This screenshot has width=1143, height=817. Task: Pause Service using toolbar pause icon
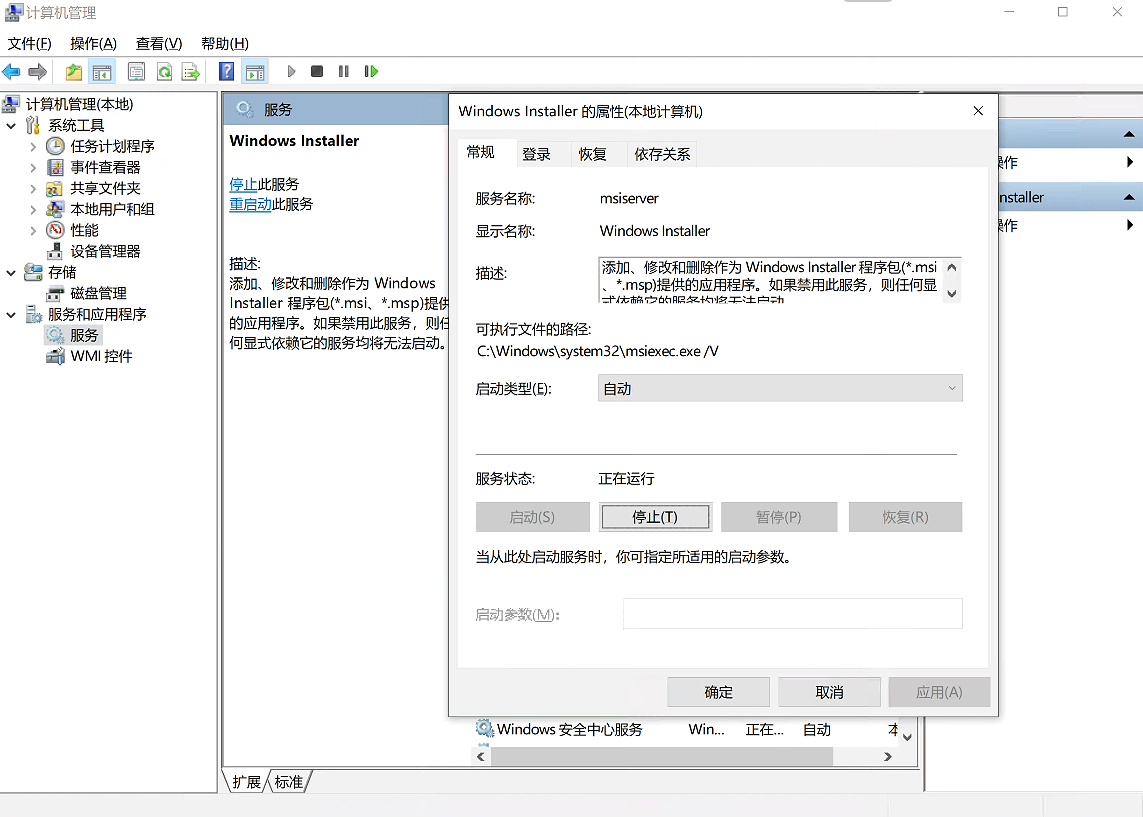point(344,71)
